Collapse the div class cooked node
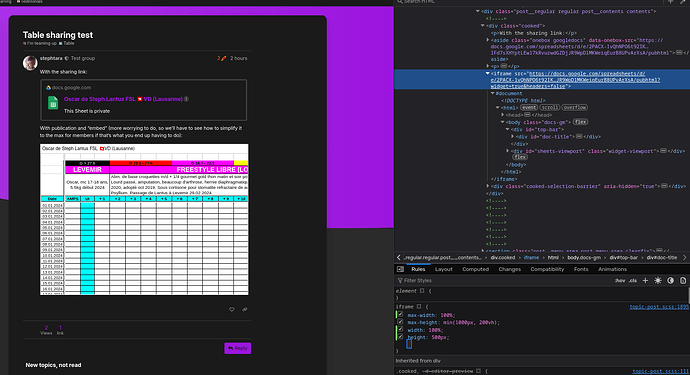This screenshot has width=690, height=375. pyautogui.click(x=483, y=26)
